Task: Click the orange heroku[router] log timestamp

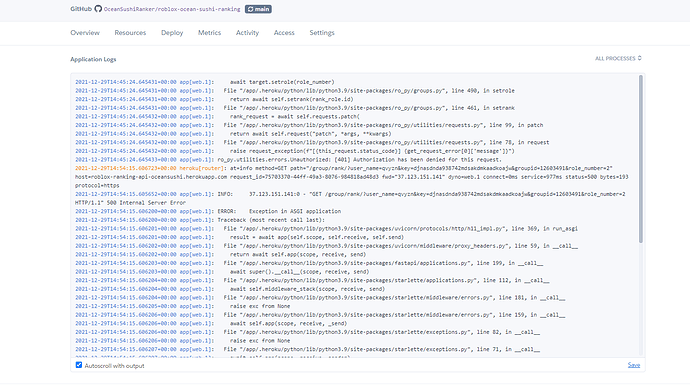Action: (x=125, y=168)
